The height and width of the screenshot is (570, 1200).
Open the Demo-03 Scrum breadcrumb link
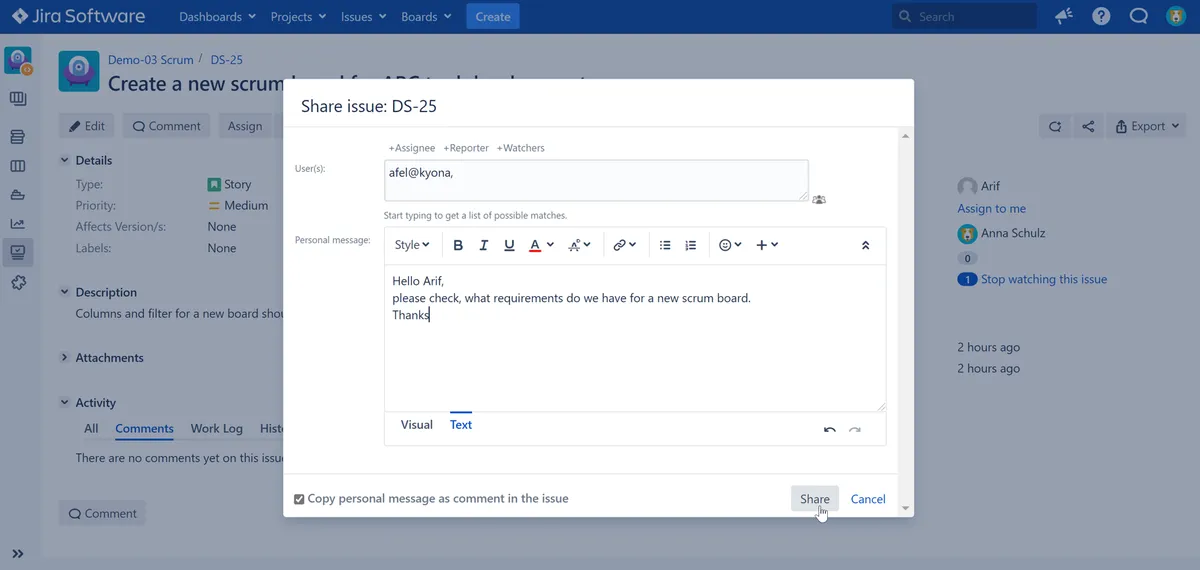click(150, 60)
